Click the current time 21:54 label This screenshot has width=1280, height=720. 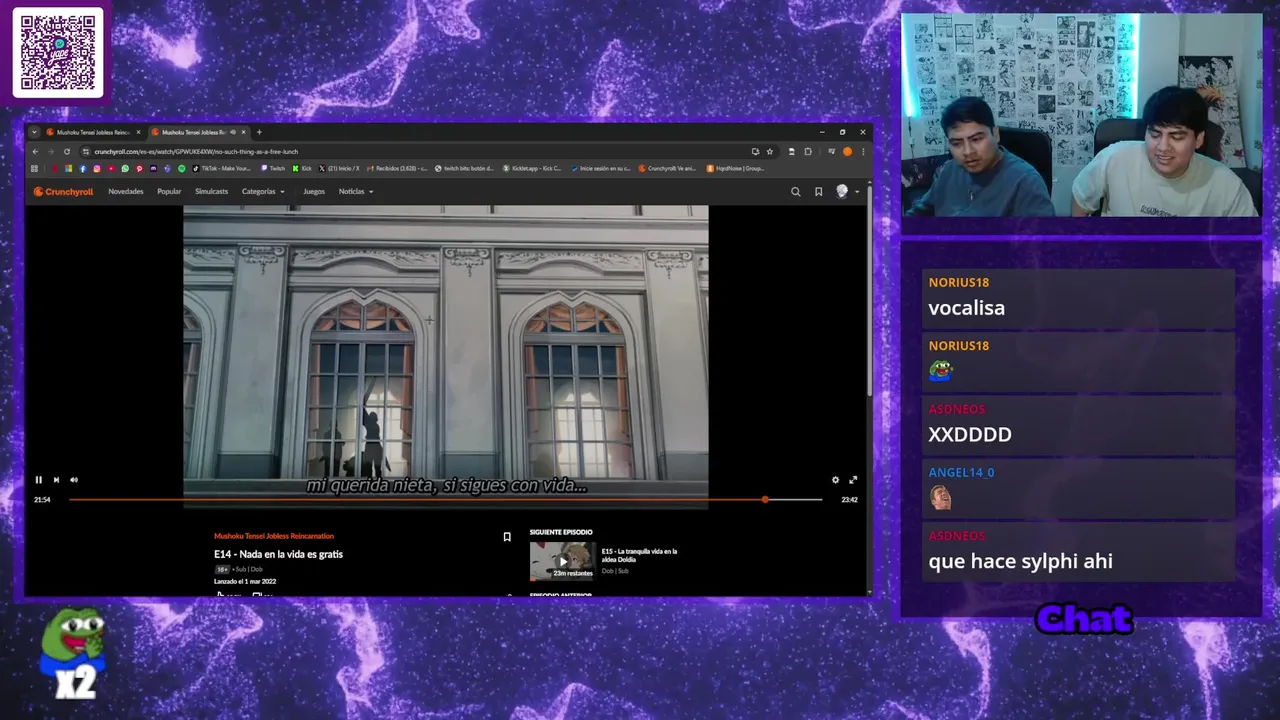tap(42, 500)
